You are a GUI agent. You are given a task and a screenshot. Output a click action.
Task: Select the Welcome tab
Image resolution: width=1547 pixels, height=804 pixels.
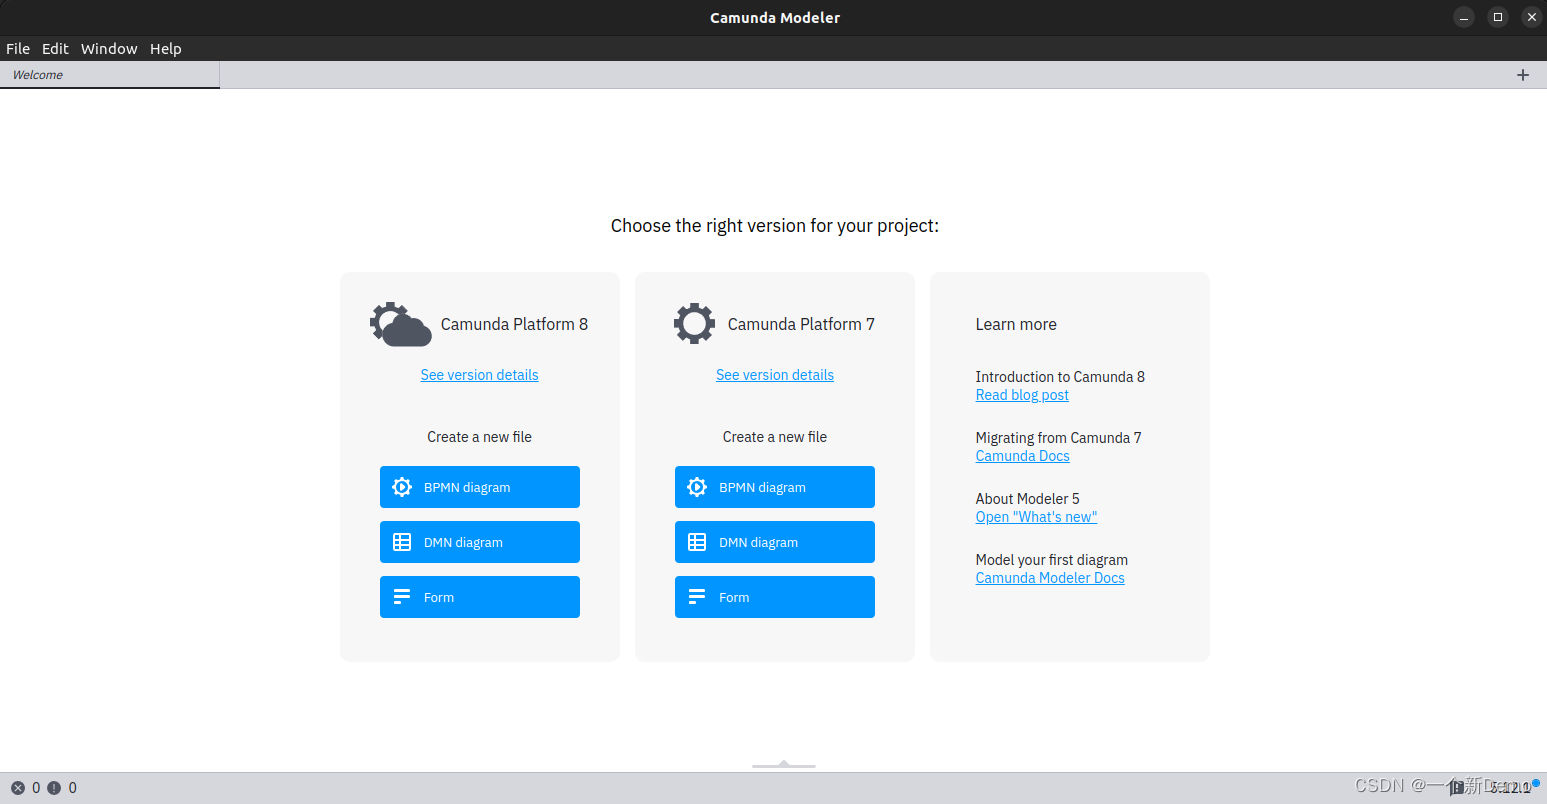point(110,75)
